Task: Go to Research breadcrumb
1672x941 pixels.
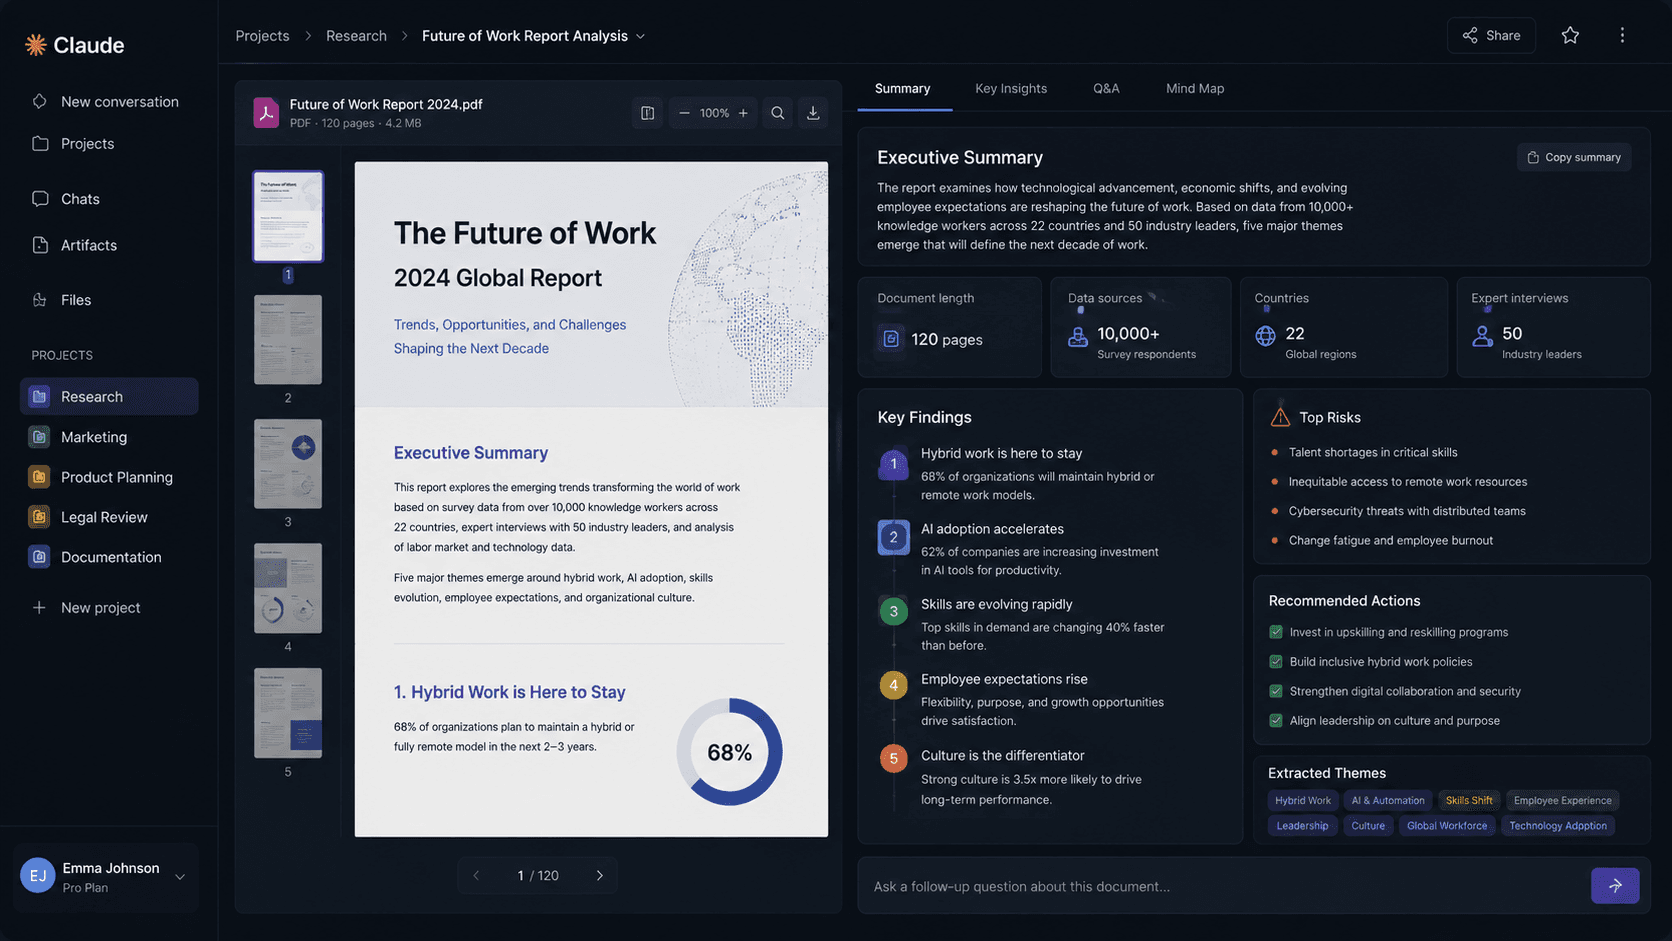Action: pos(356,36)
